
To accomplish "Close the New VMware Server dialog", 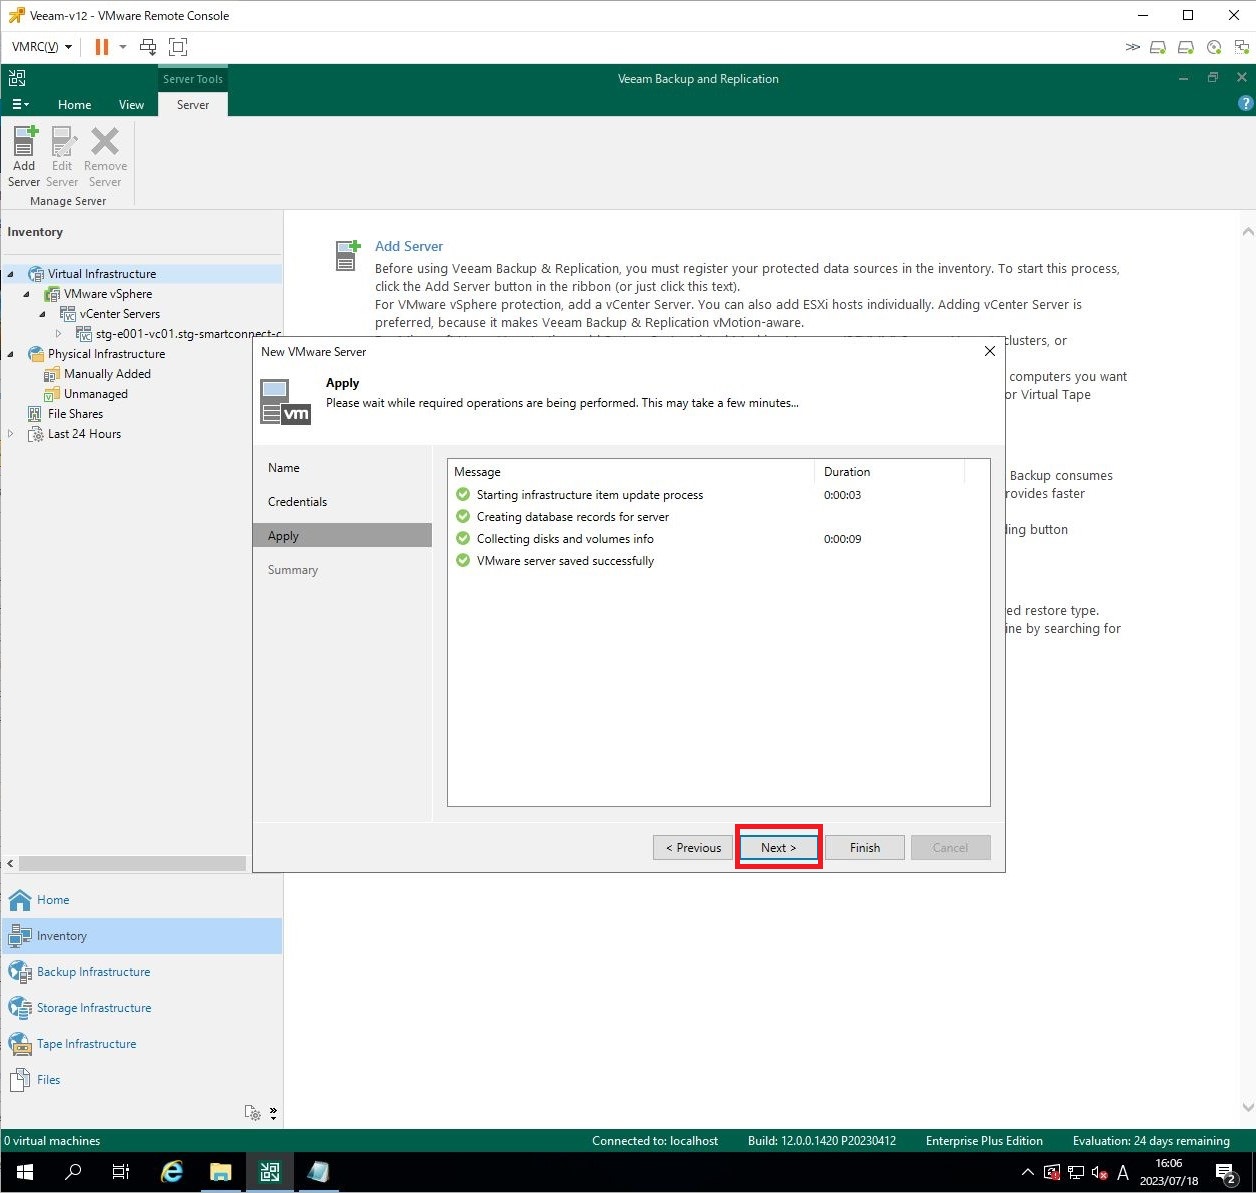I will pos(989,351).
